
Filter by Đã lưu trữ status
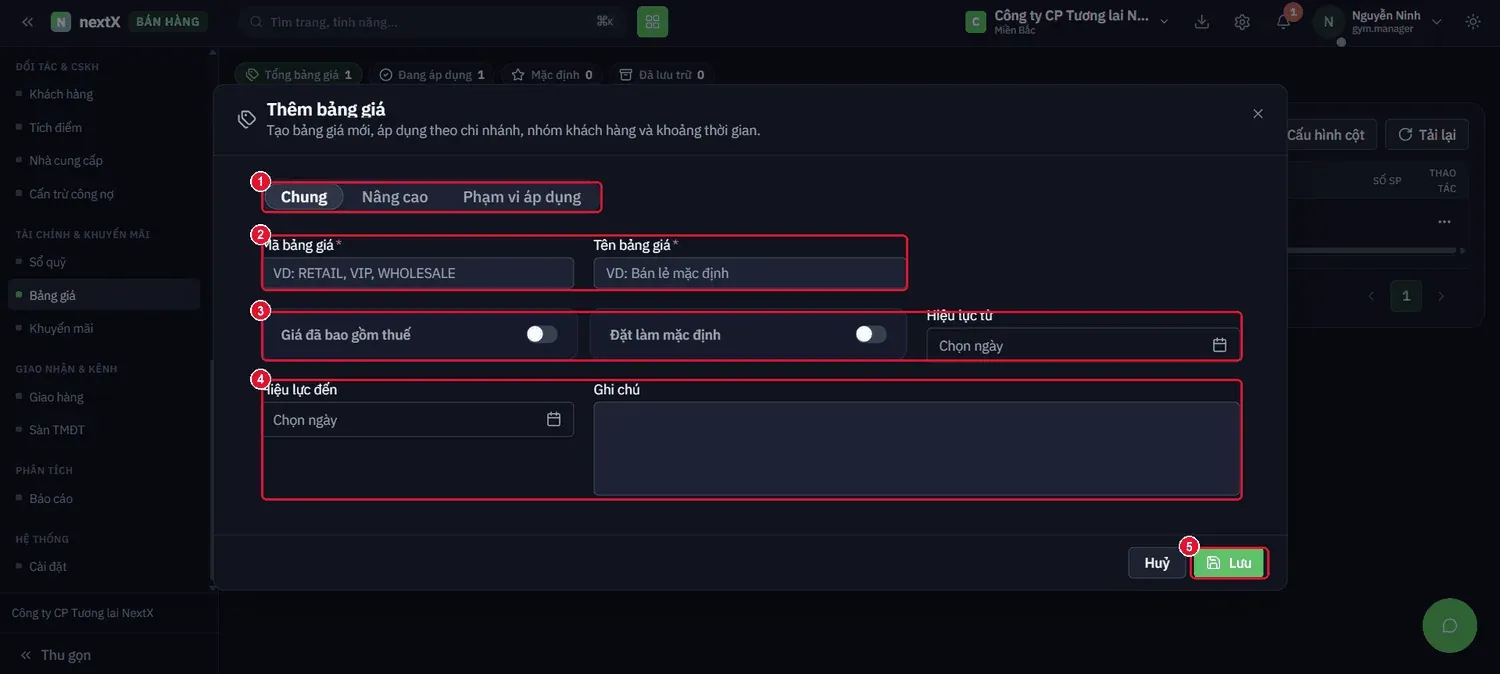tap(662, 75)
